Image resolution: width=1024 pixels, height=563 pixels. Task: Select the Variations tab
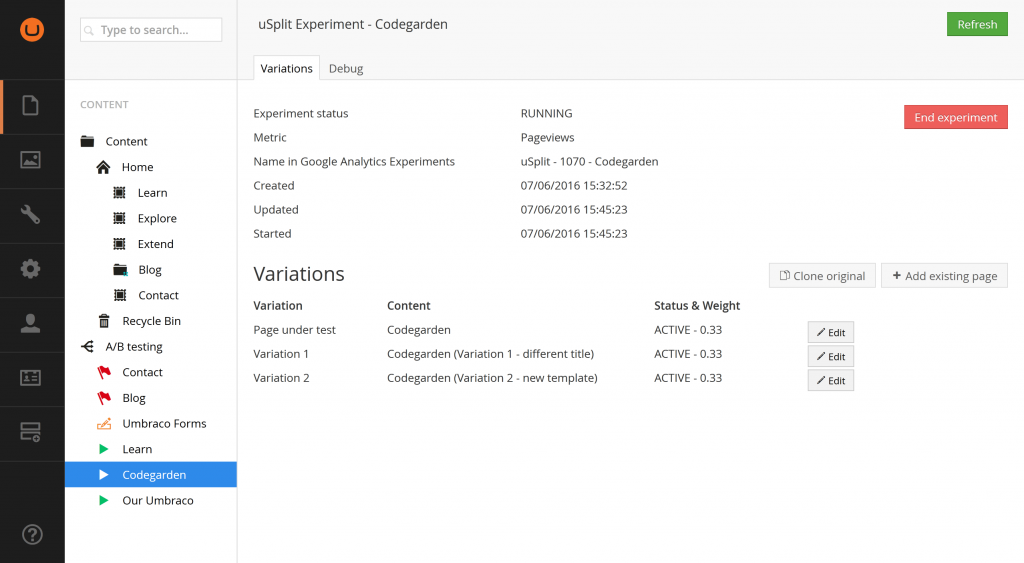tap(286, 68)
